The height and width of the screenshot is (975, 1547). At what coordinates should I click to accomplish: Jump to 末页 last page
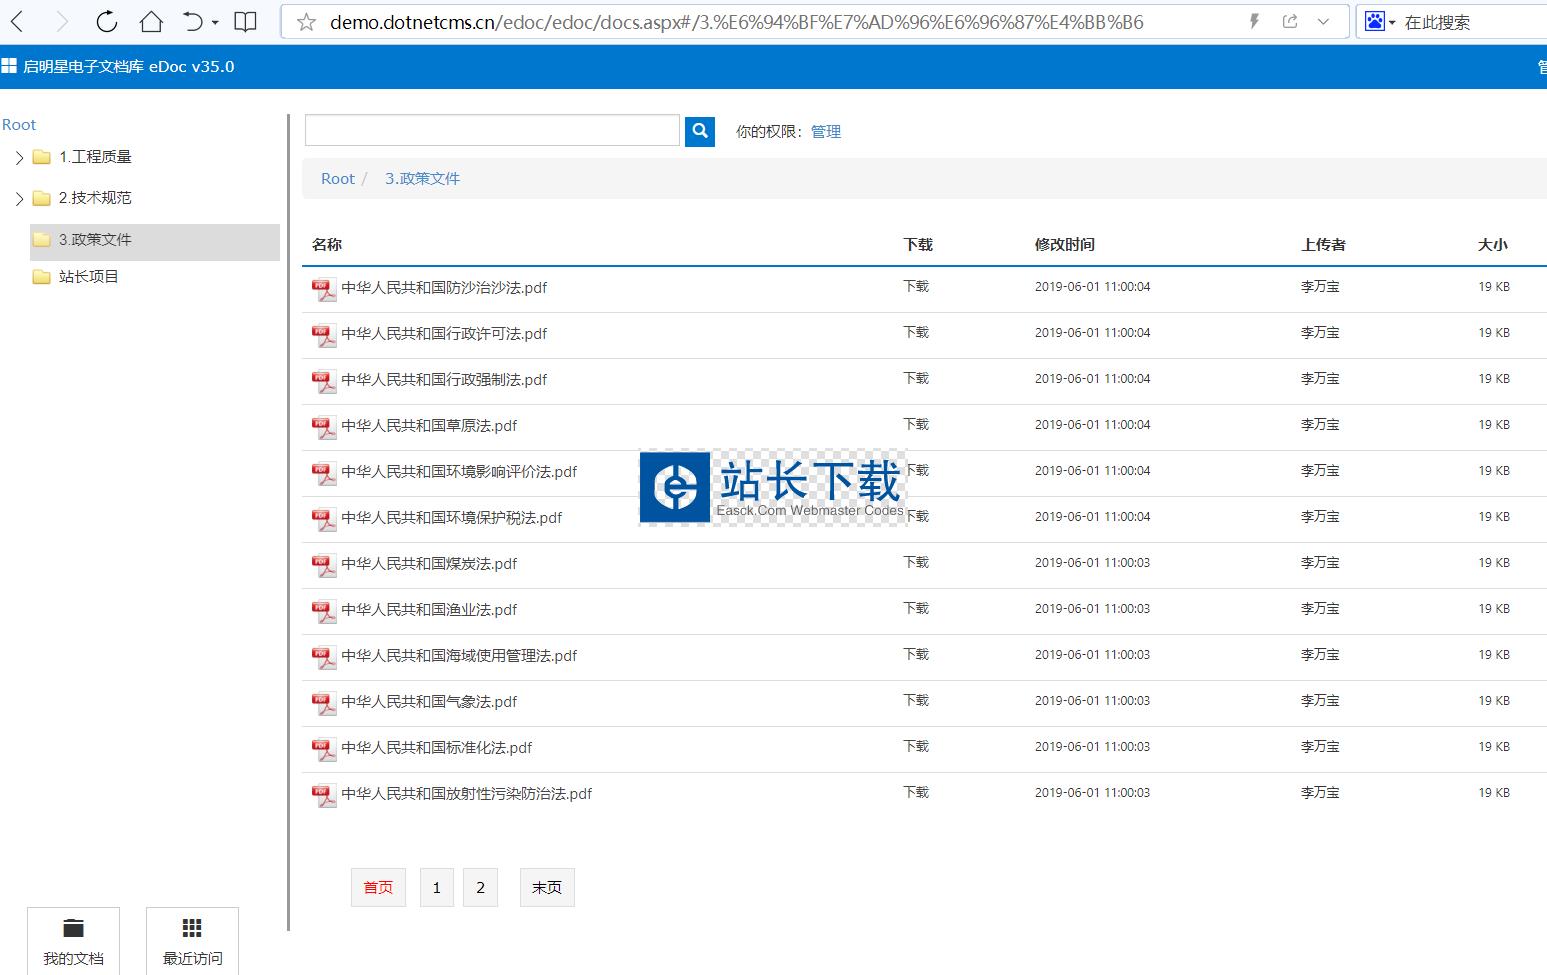coord(547,888)
